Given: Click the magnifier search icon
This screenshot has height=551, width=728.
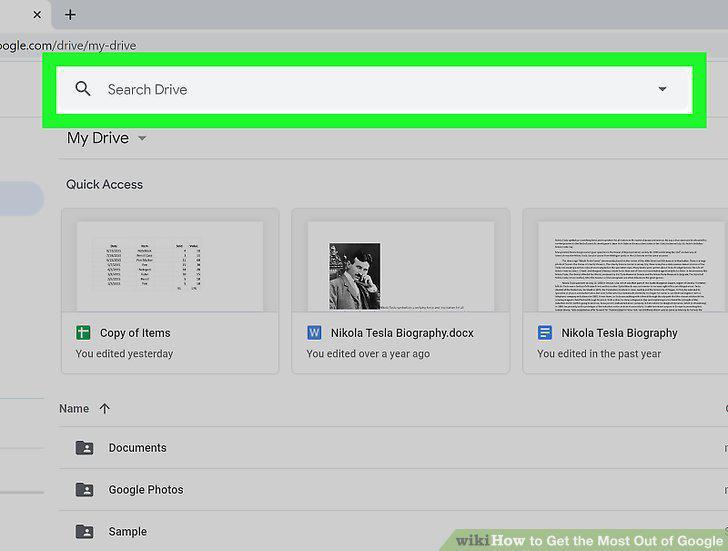Looking at the screenshot, I should tap(83, 89).
